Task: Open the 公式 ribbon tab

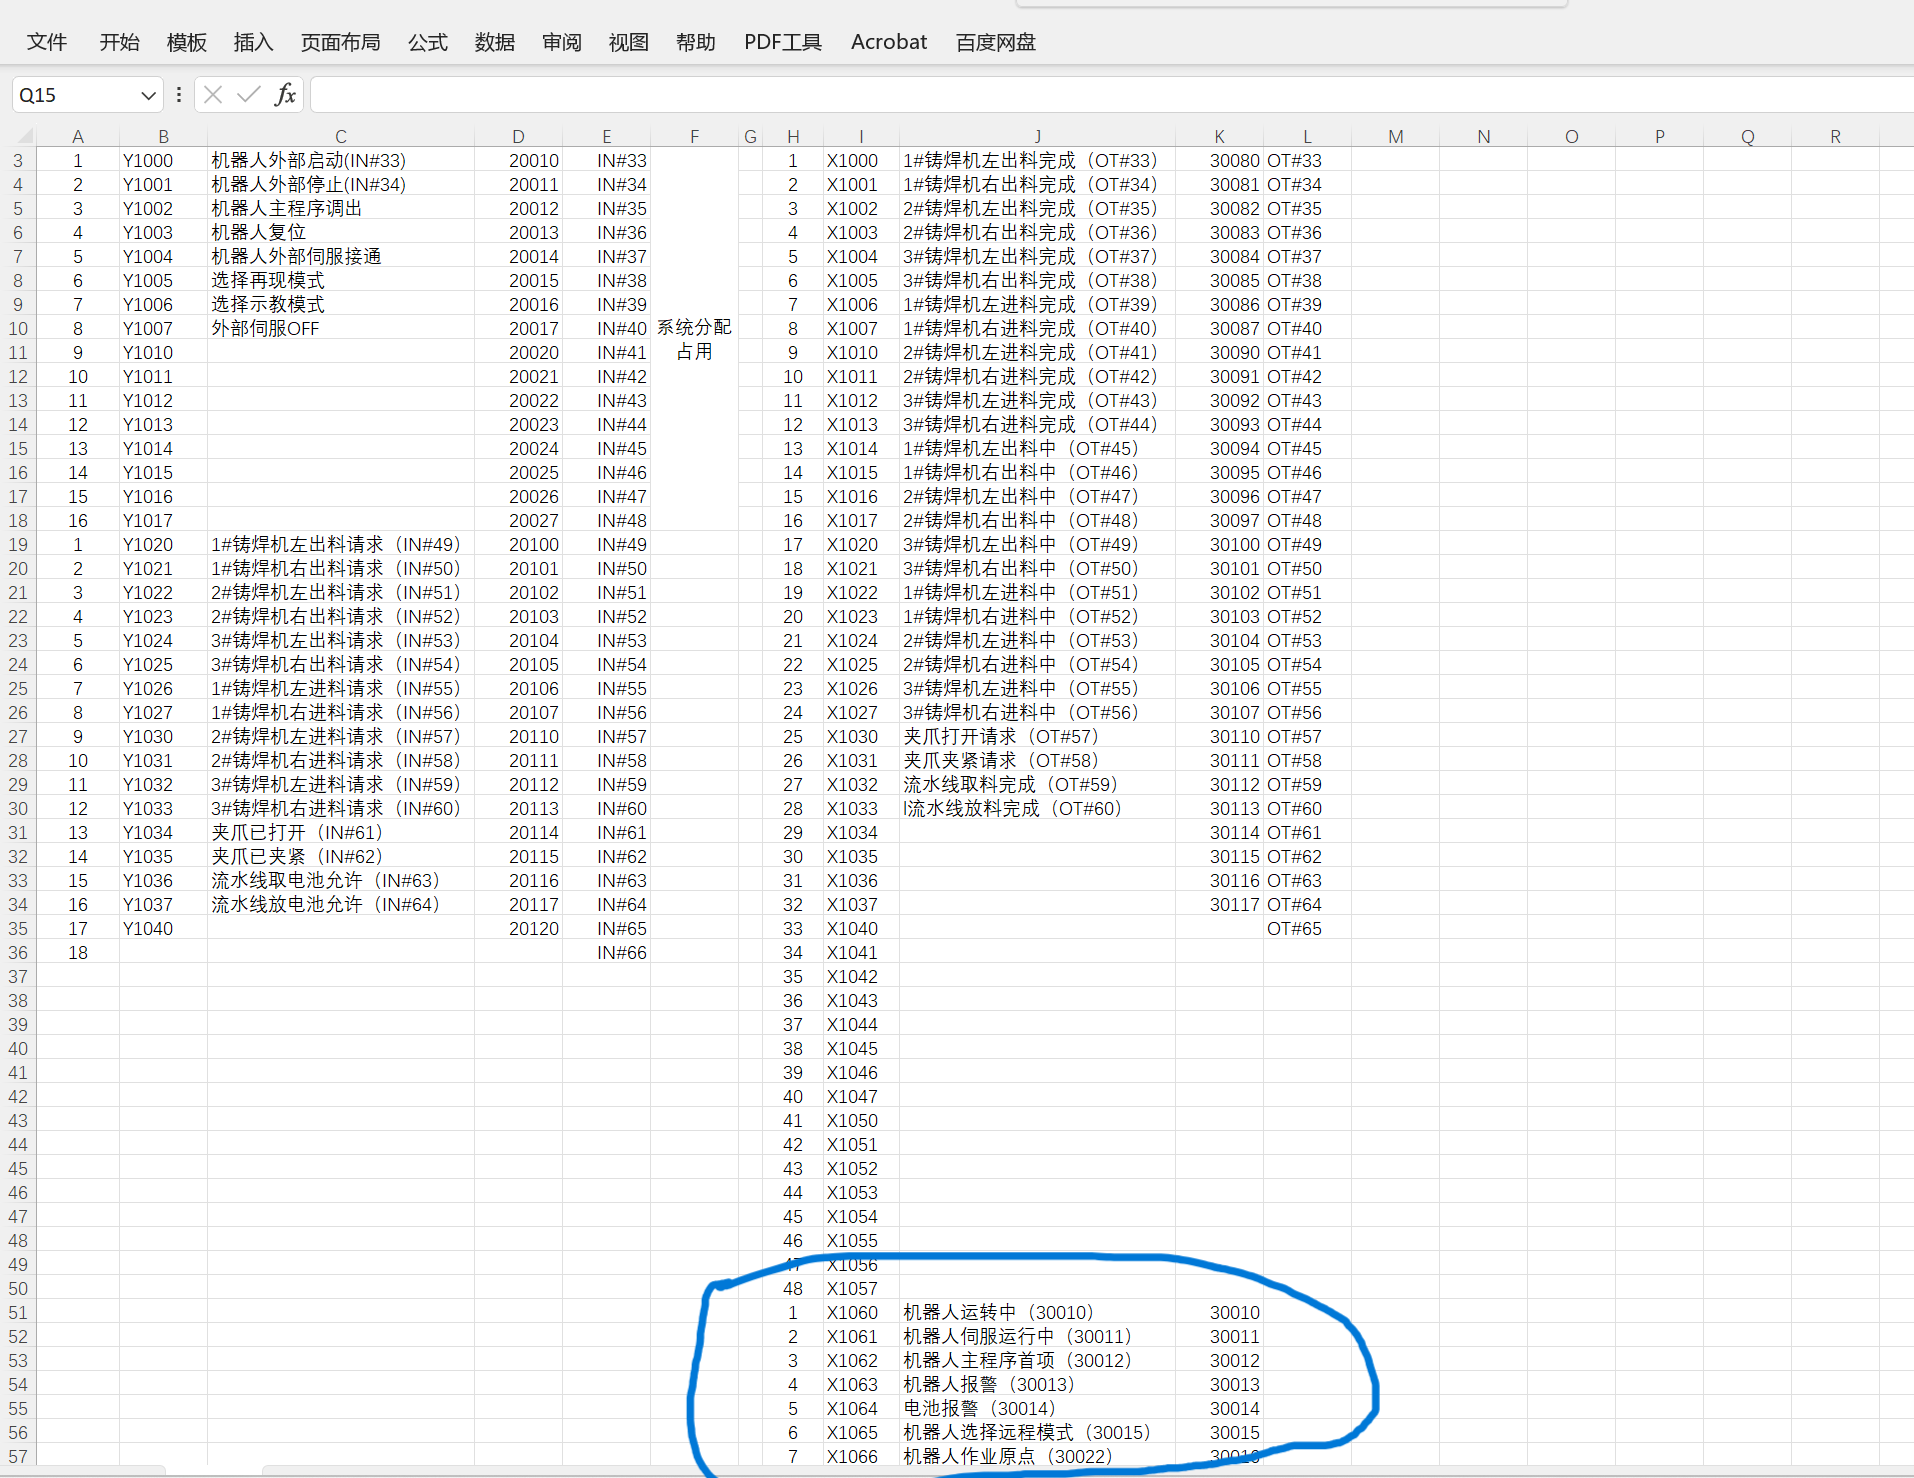Action: 427,42
